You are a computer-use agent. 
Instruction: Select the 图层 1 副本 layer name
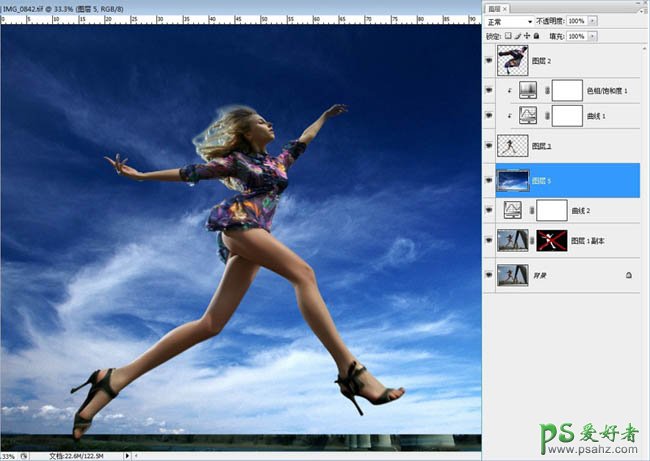click(x=590, y=242)
